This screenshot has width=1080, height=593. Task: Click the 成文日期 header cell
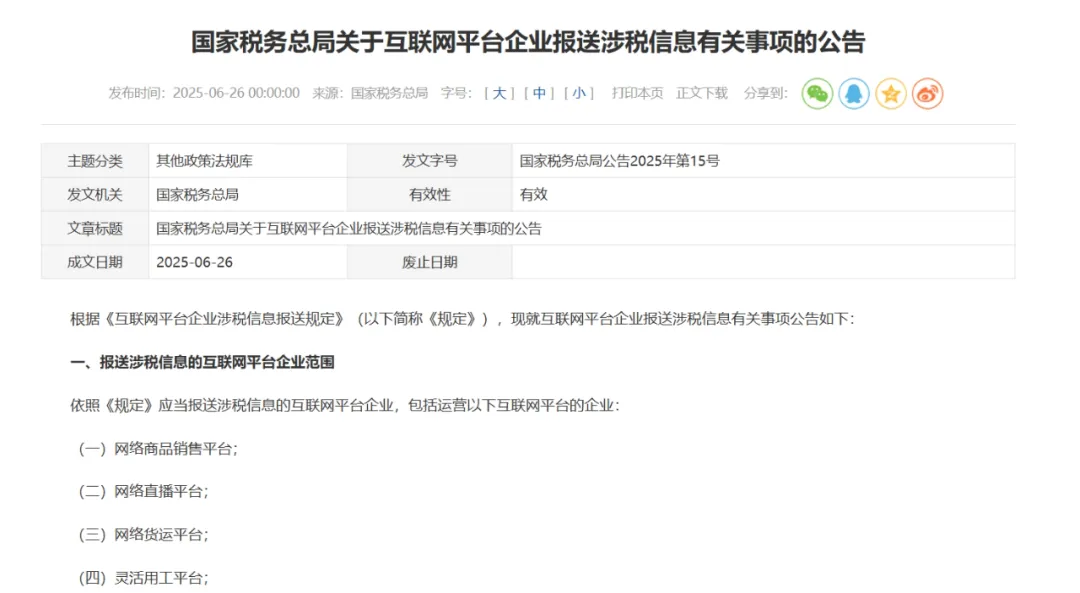point(95,262)
